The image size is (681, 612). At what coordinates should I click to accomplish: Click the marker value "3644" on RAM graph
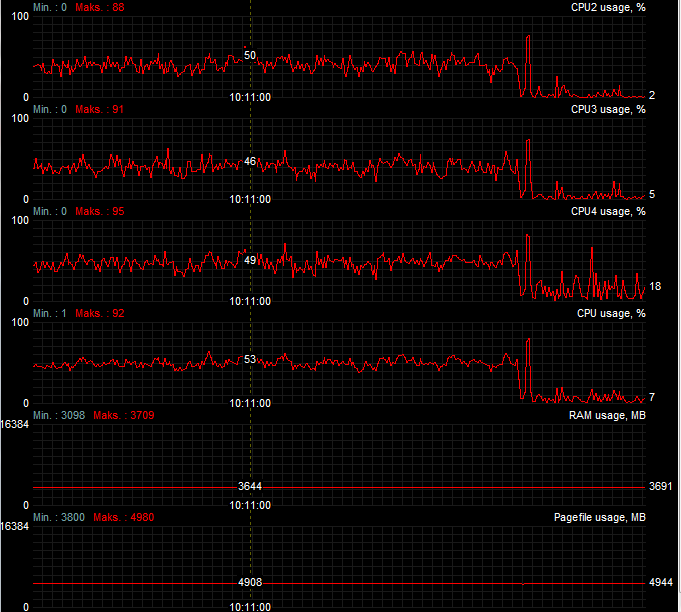[x=250, y=486]
